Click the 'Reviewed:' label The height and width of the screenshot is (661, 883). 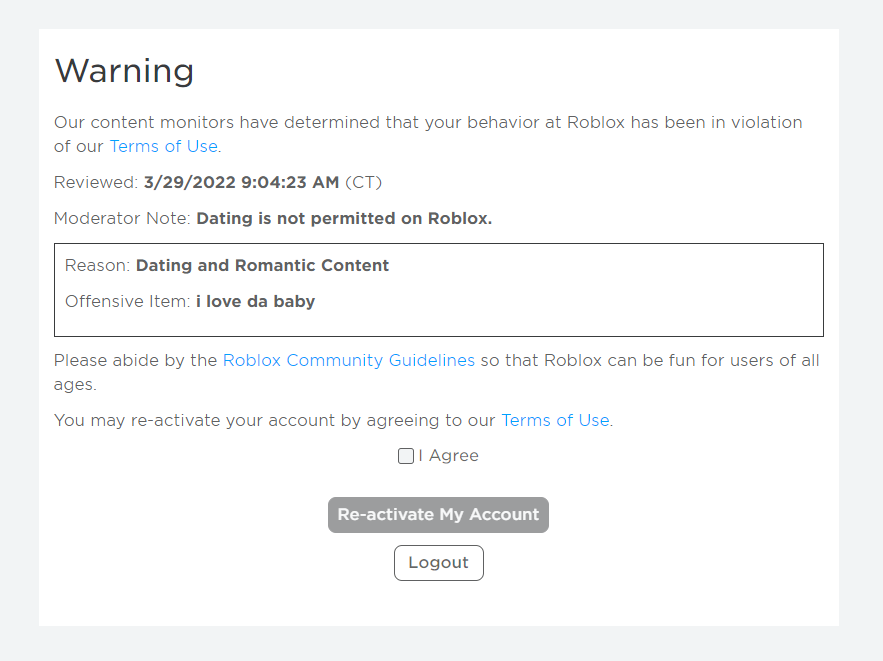[96, 182]
